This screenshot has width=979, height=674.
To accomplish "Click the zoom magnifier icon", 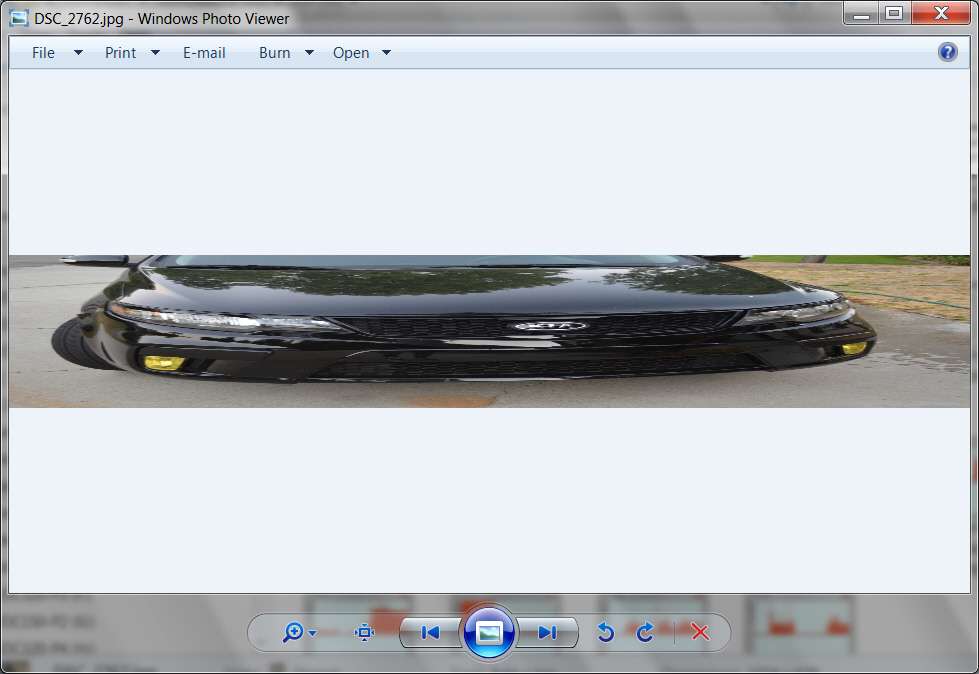I will (x=293, y=632).
